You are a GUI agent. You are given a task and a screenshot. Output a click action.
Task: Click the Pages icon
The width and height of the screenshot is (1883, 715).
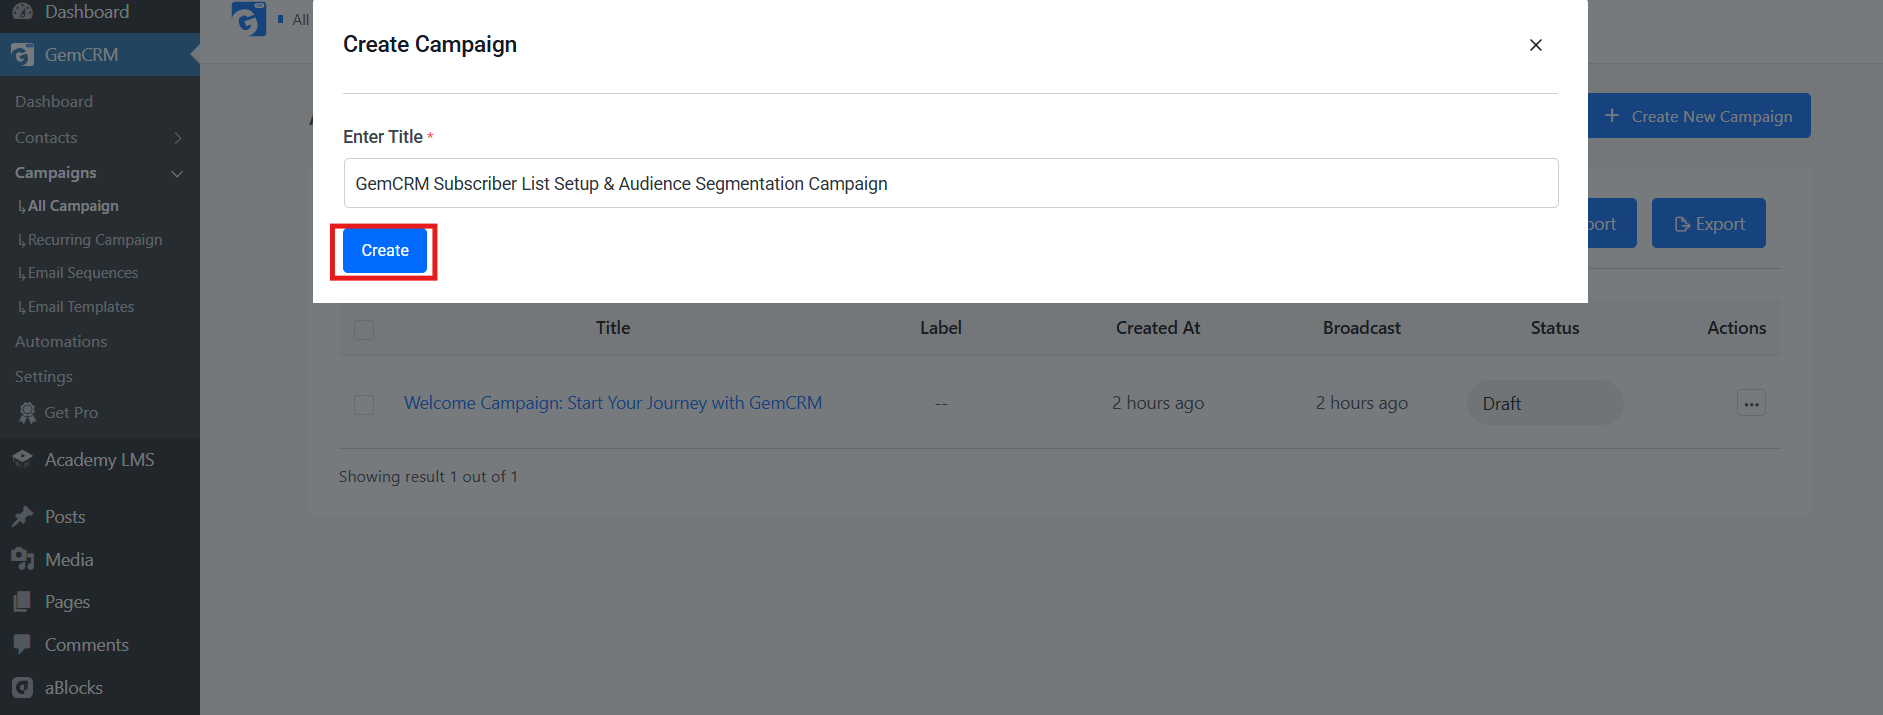tap(22, 602)
